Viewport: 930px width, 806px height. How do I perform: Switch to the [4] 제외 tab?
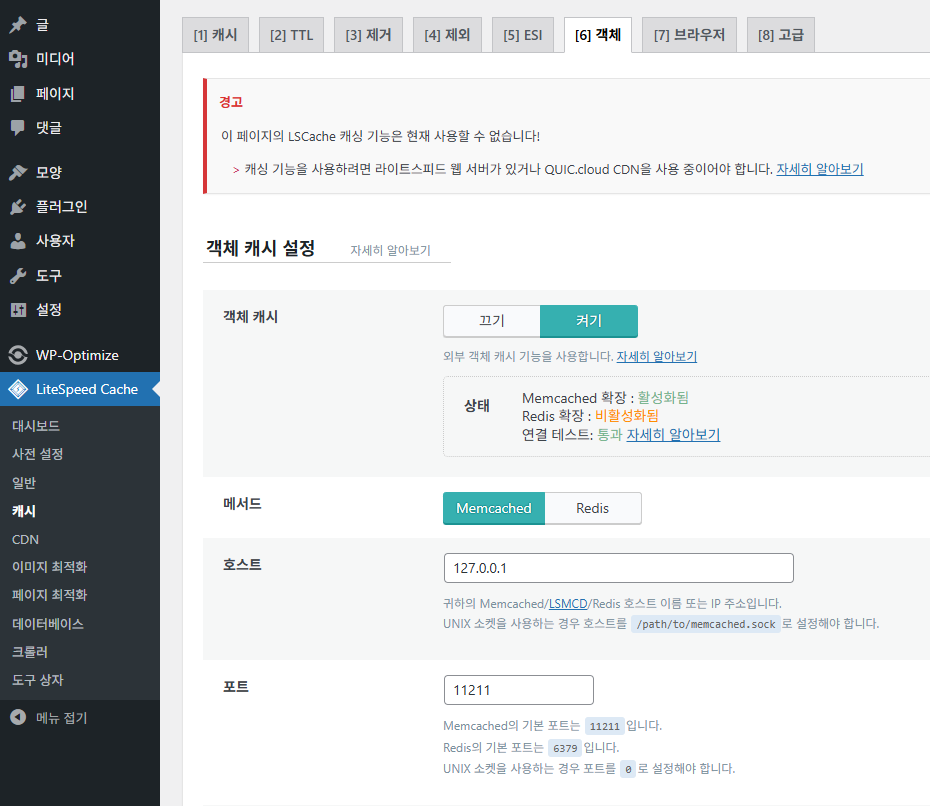[447, 35]
